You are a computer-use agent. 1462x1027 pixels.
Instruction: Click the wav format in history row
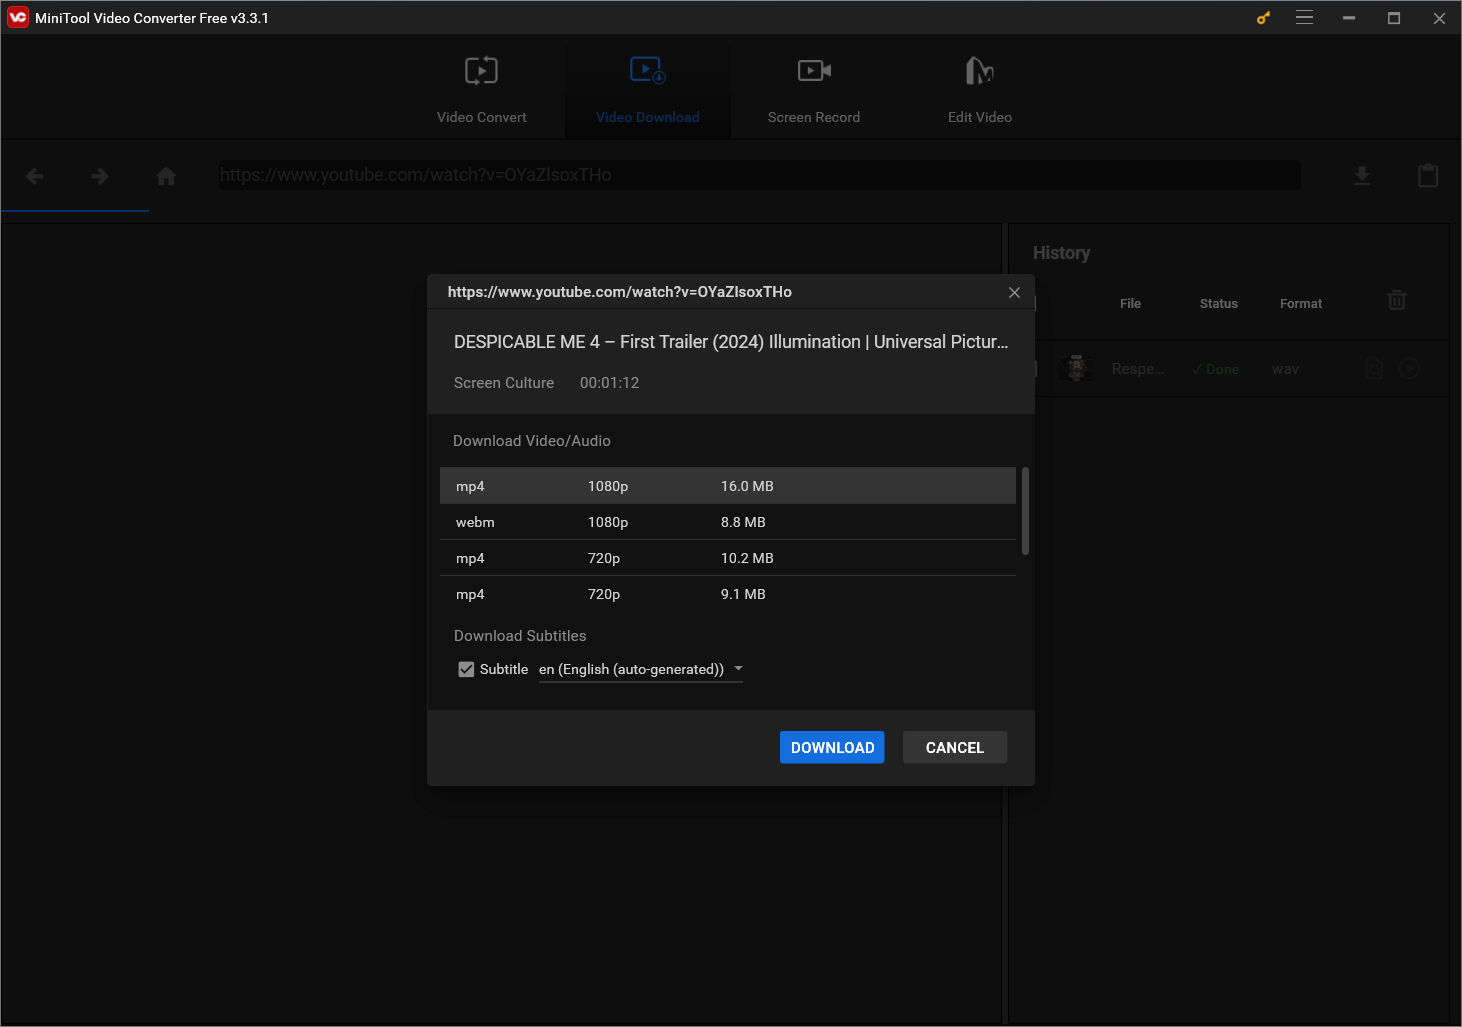(x=1285, y=369)
